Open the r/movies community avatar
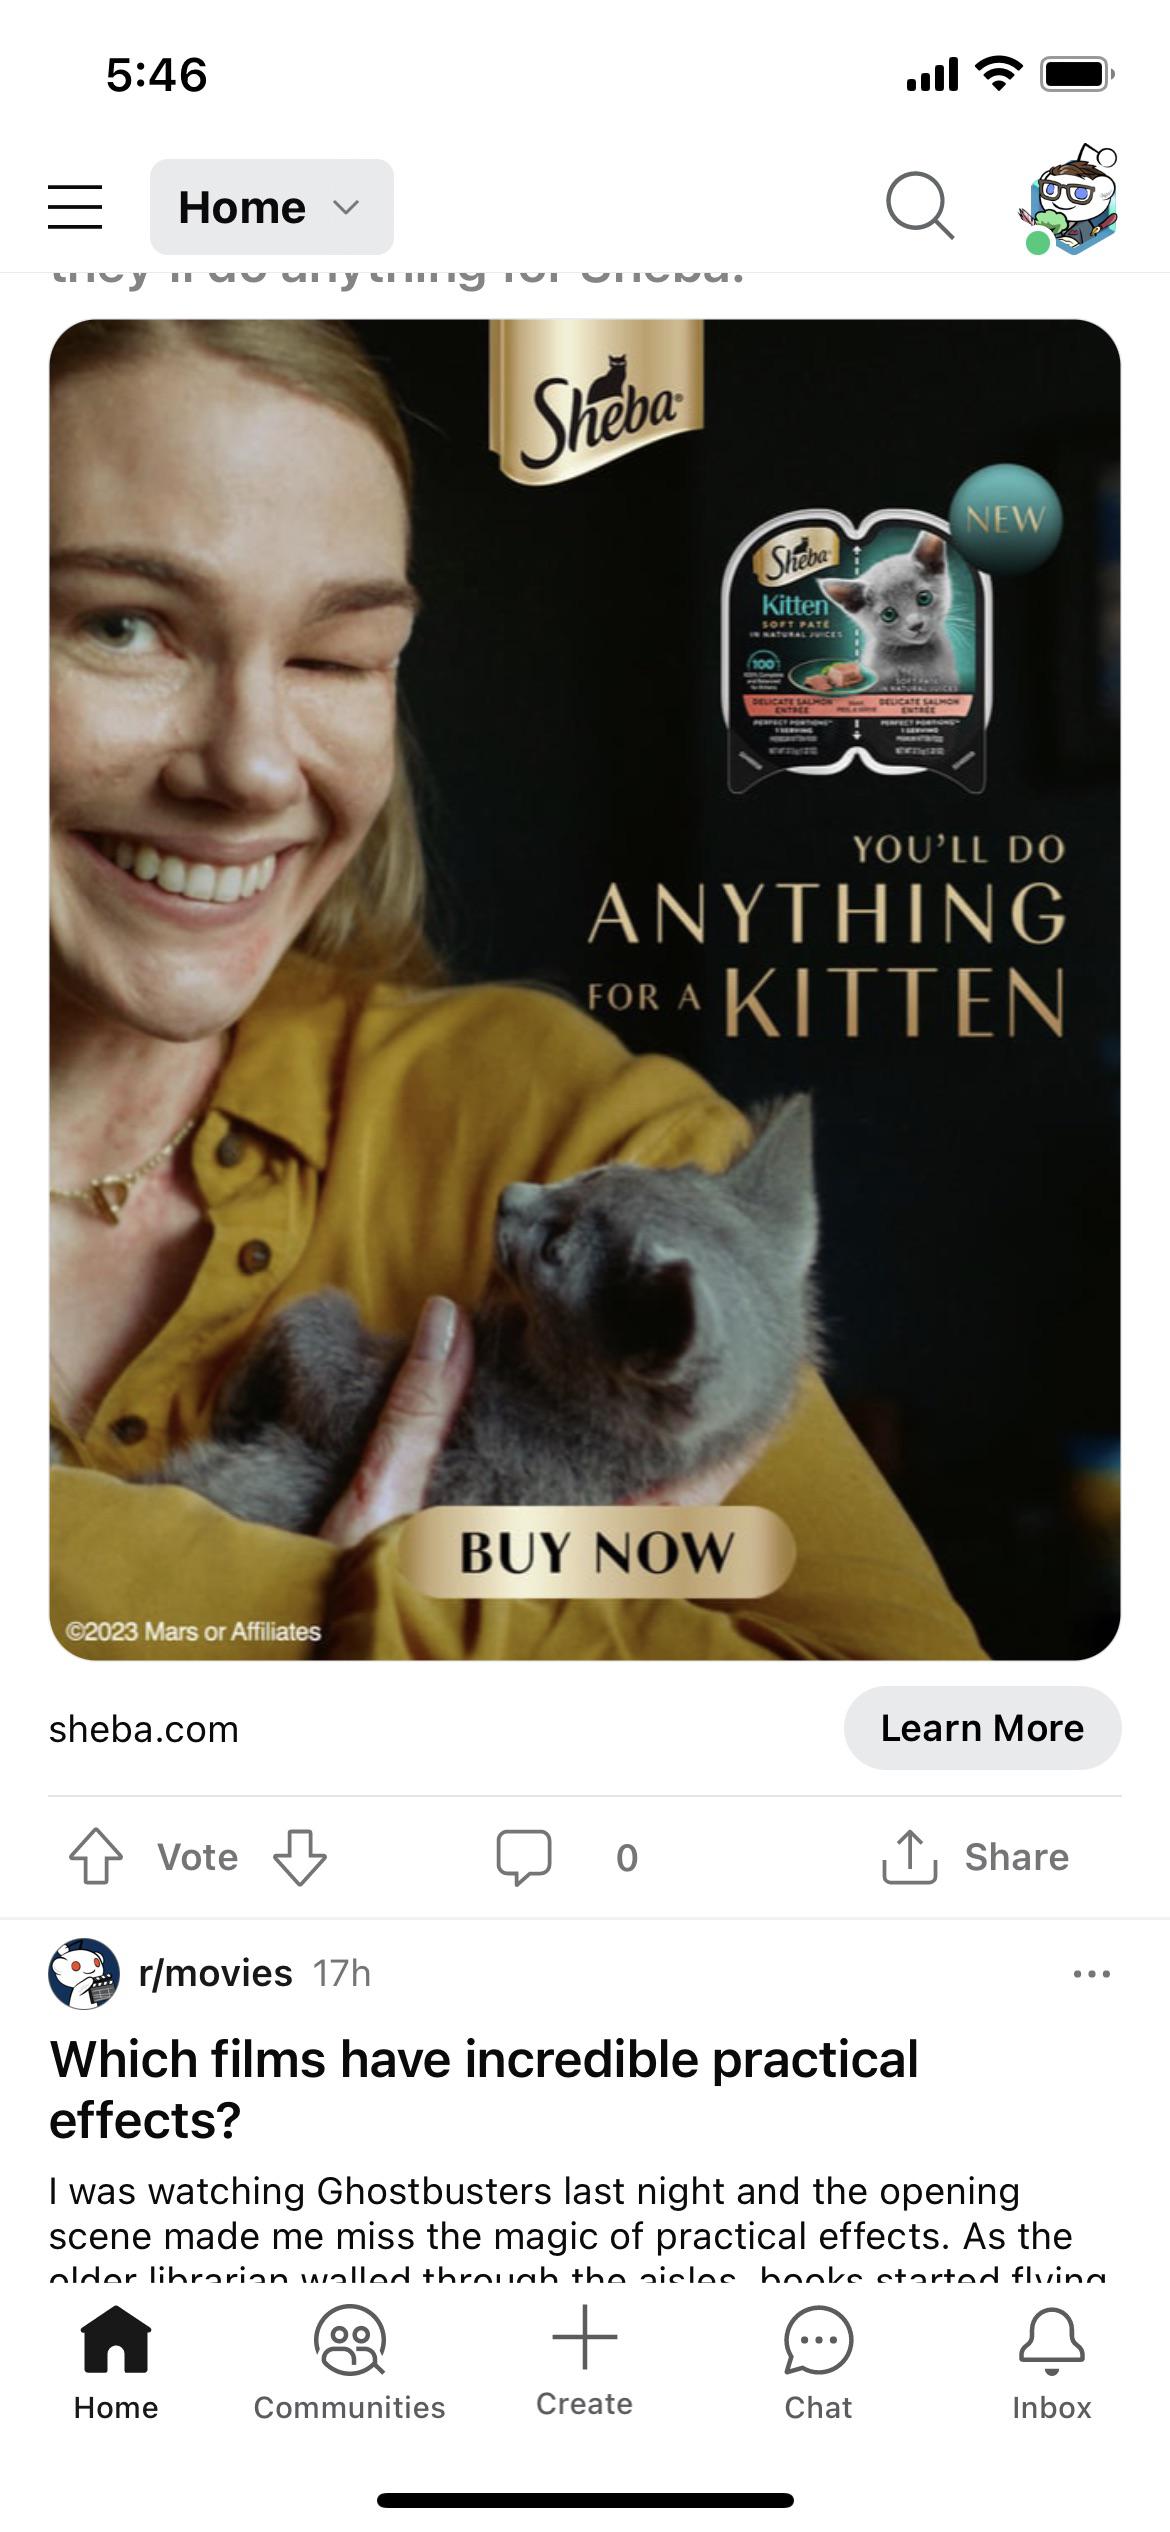 click(84, 1974)
